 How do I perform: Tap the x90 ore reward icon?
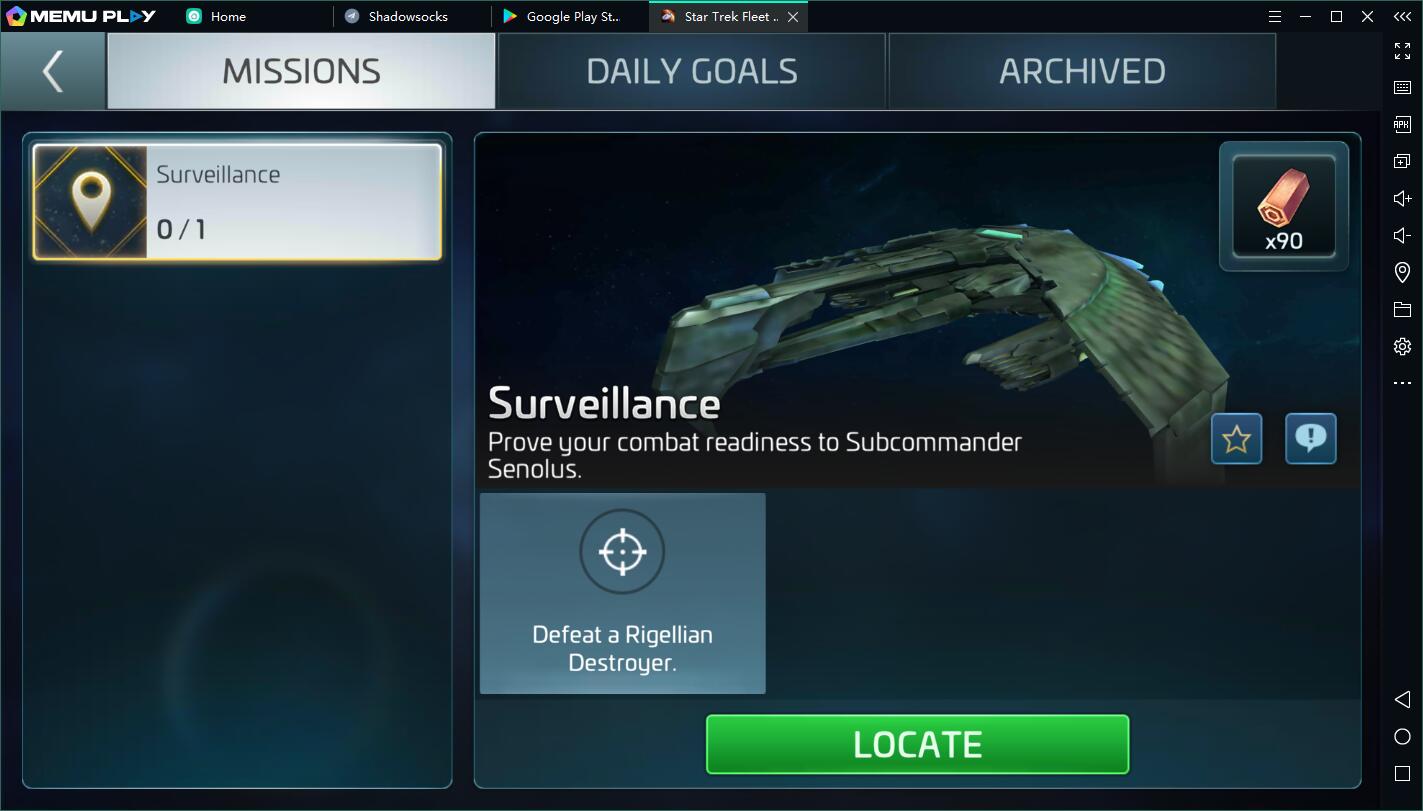pyautogui.click(x=1284, y=206)
